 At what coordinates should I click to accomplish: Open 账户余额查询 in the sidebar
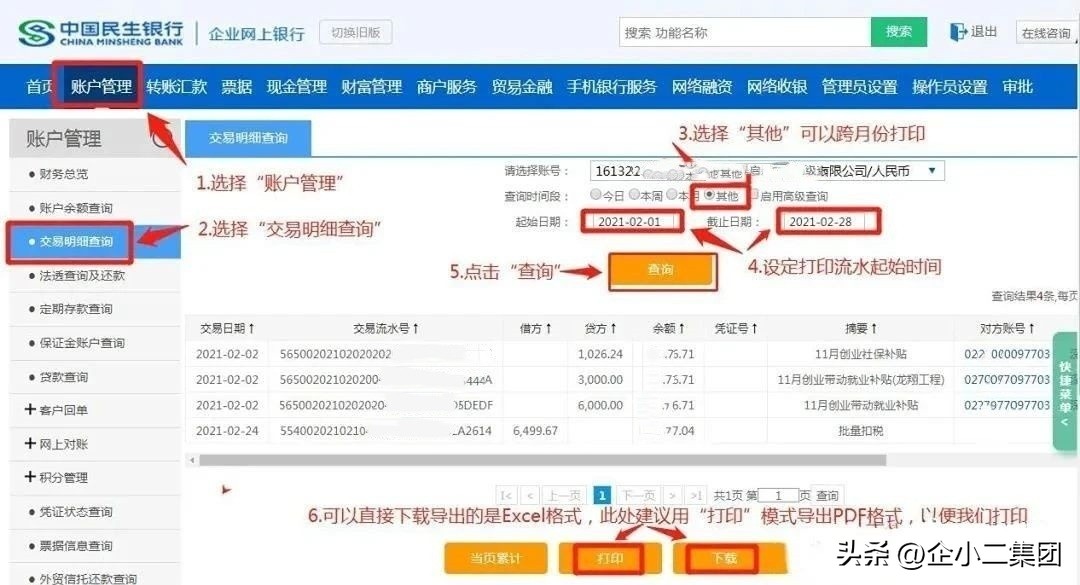[75, 208]
